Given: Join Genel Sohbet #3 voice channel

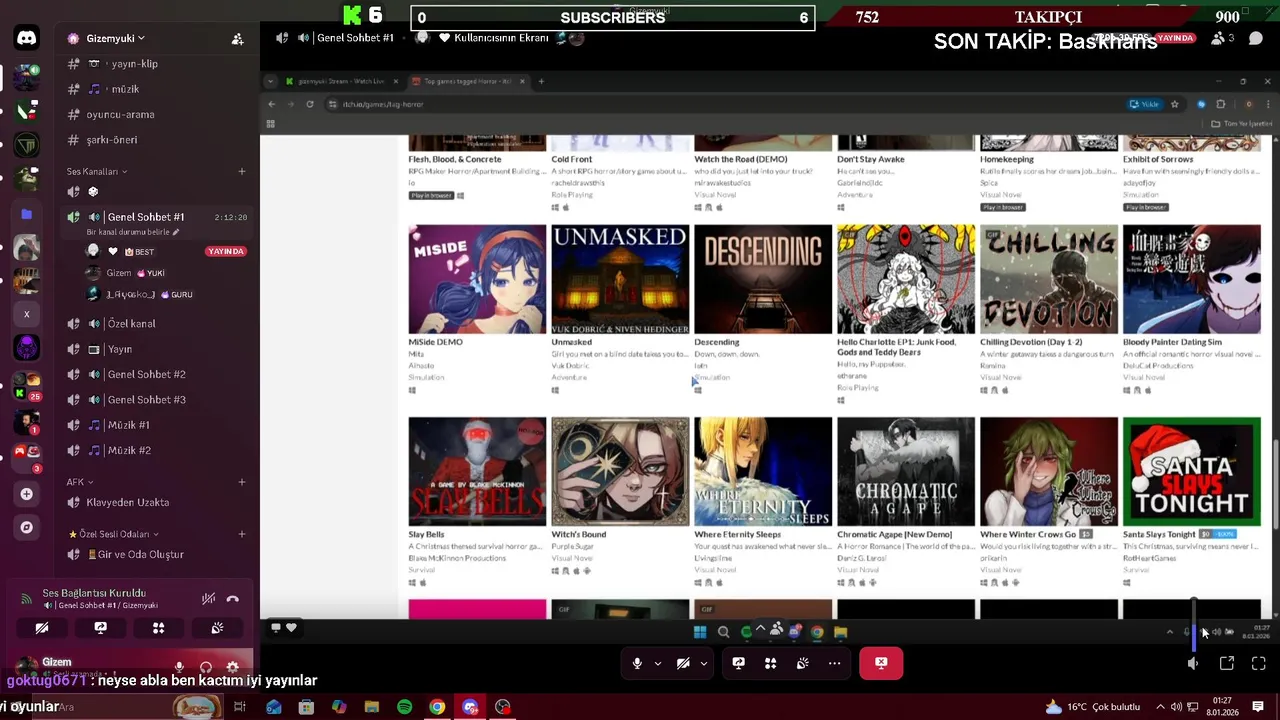Looking at the screenshot, I should point(158,399).
